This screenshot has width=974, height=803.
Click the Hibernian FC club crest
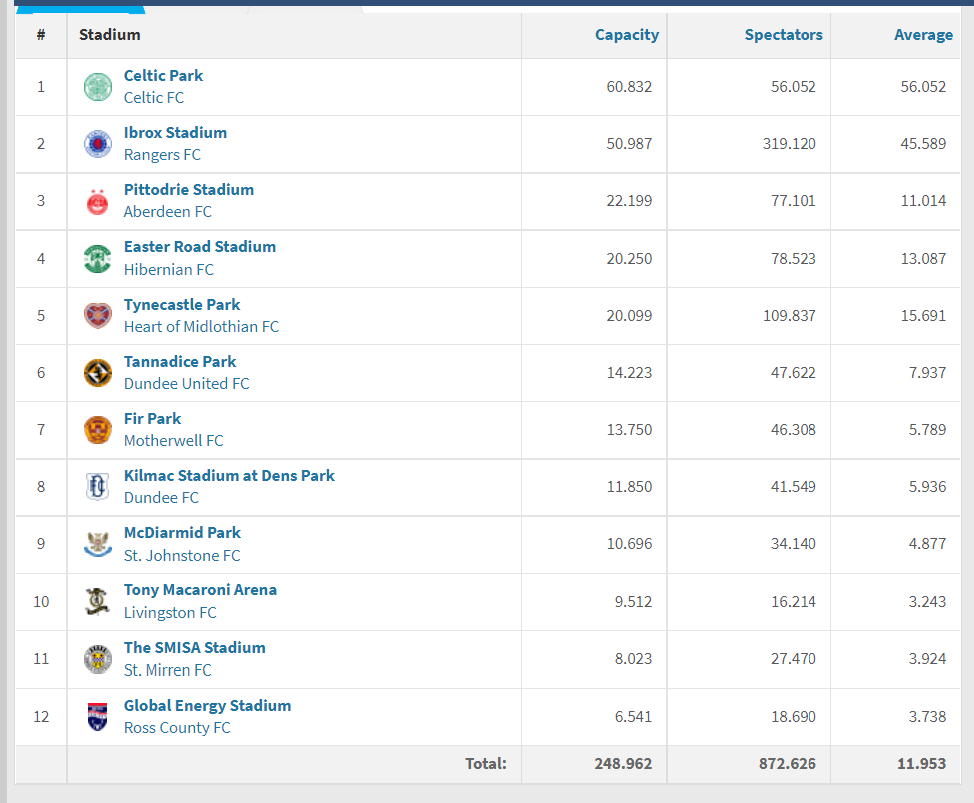click(x=97, y=258)
